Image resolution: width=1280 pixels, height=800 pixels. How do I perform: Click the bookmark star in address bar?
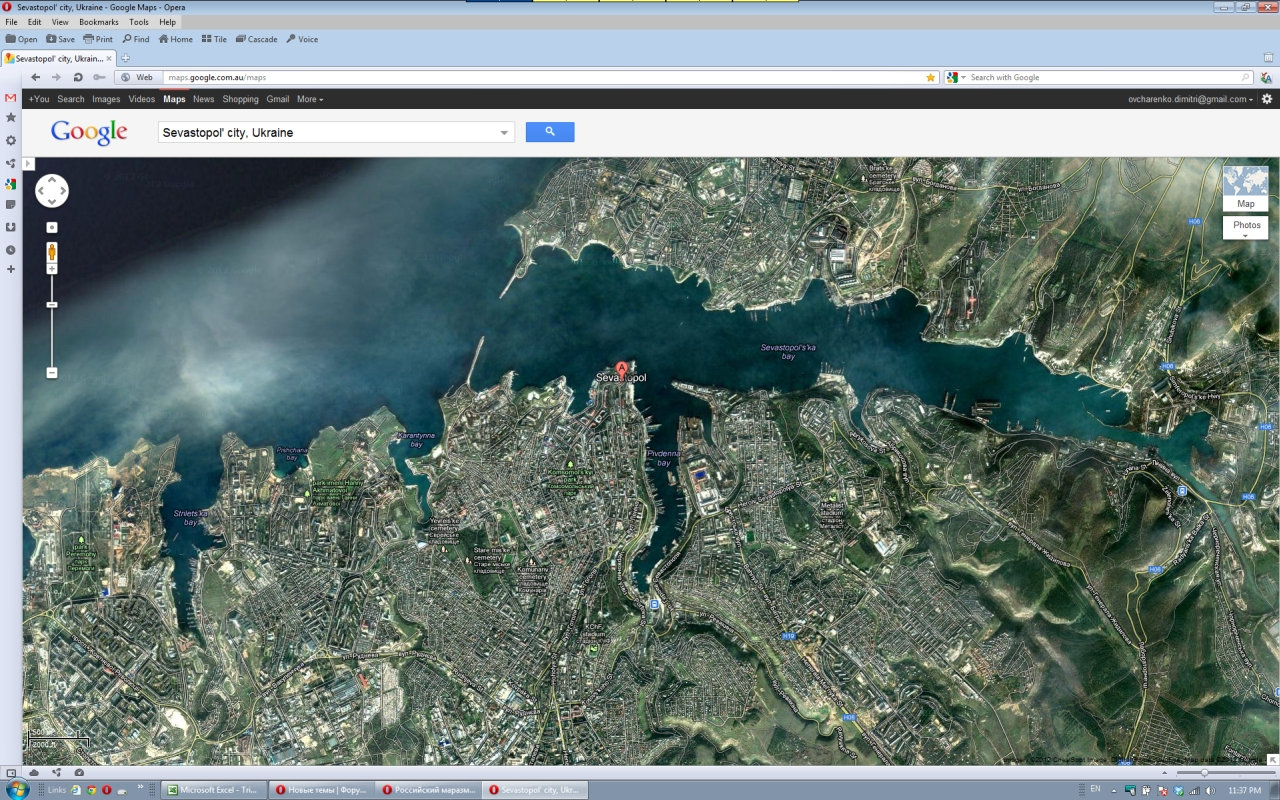930,77
